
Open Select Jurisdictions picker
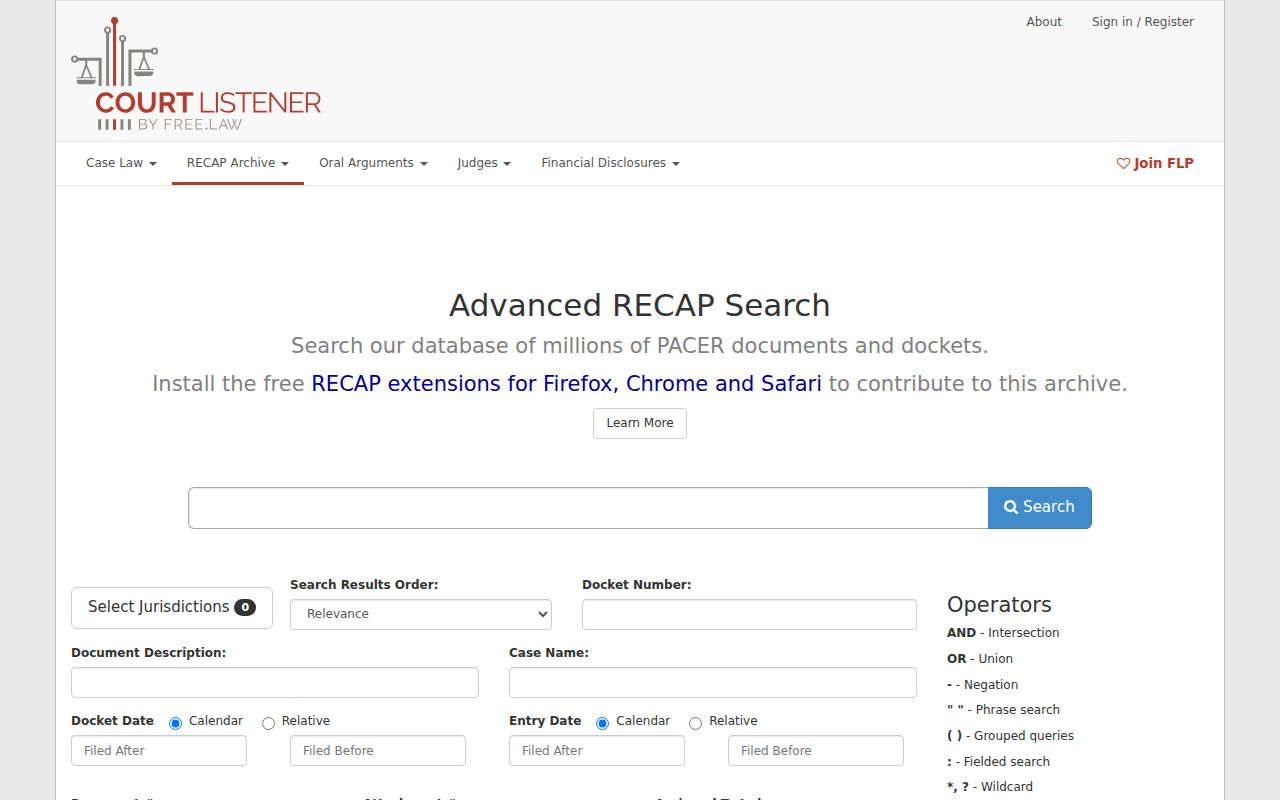tap(172, 608)
